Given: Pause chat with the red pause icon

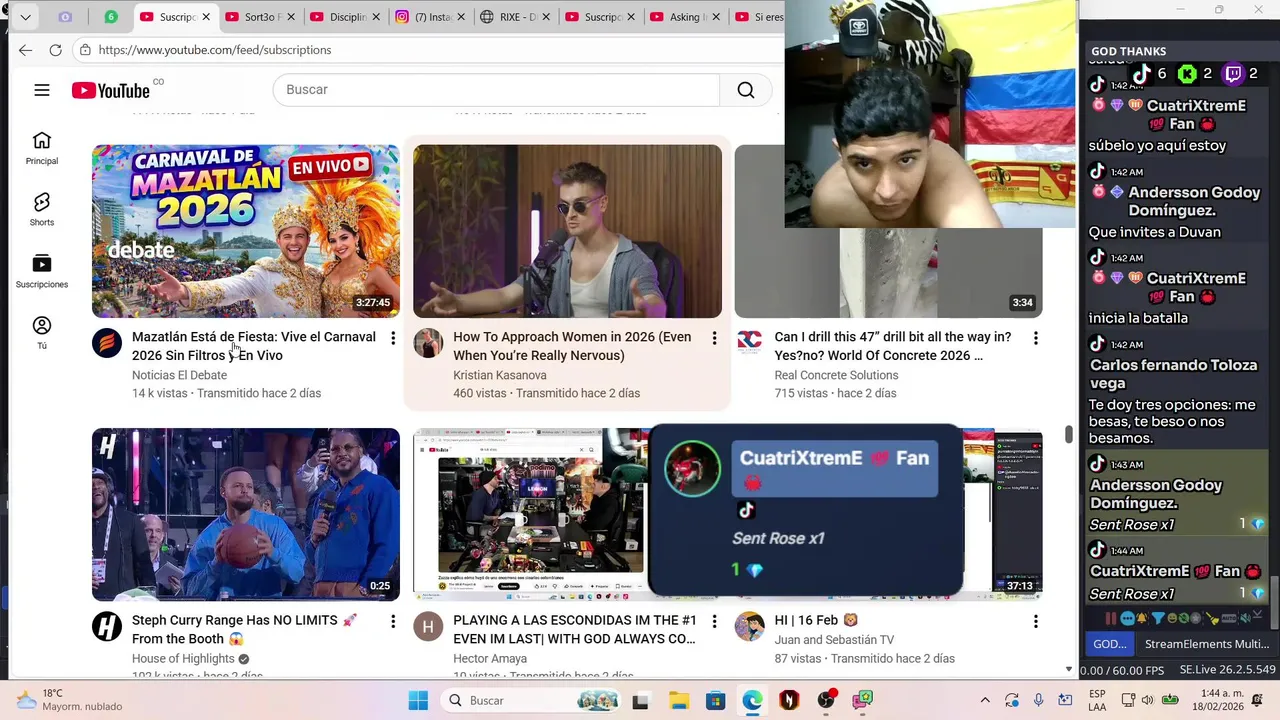Looking at the screenshot, I should [1111, 619].
